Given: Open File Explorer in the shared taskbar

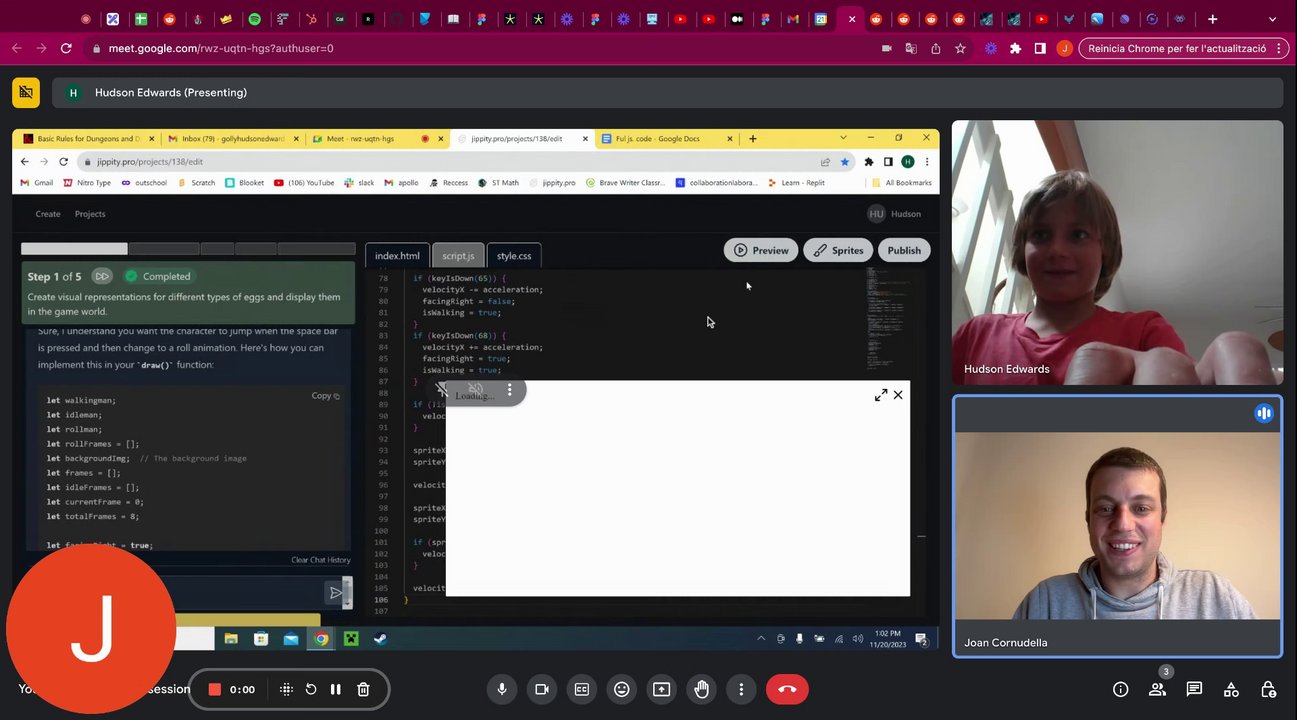Looking at the screenshot, I should [231, 639].
